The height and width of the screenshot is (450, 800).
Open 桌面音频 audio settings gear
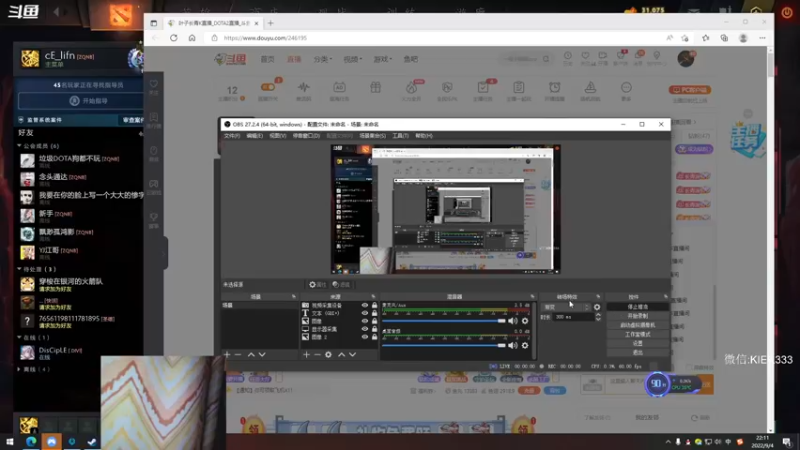[525, 345]
